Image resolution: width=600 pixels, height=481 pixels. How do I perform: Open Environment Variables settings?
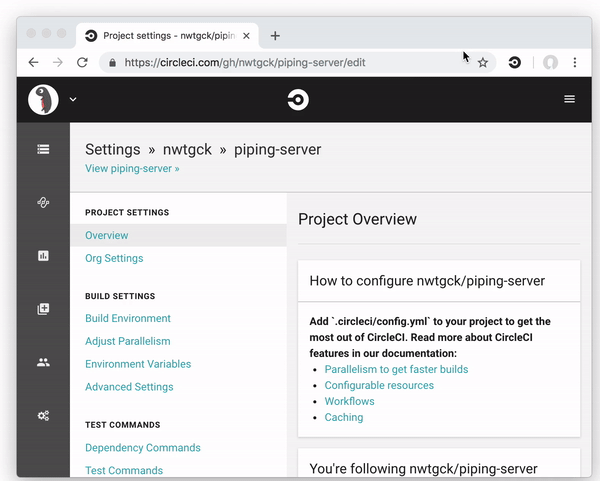(138, 364)
